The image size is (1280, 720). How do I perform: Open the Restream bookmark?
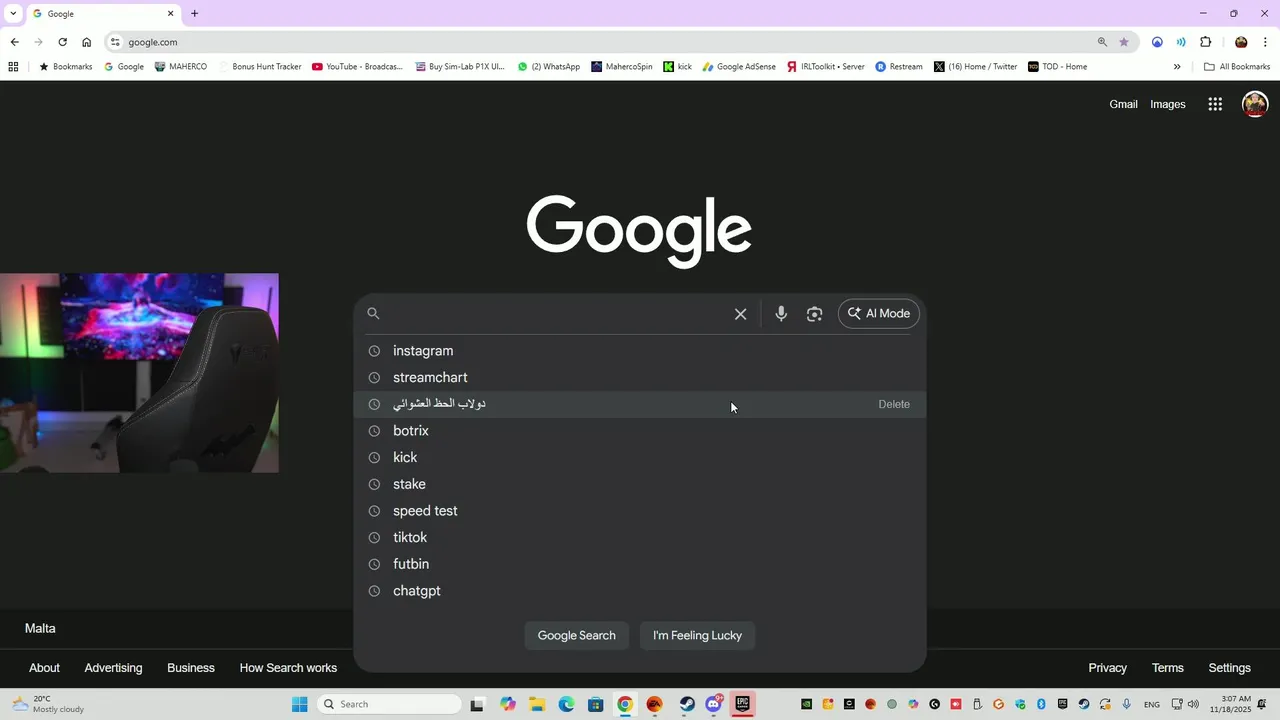tap(899, 67)
